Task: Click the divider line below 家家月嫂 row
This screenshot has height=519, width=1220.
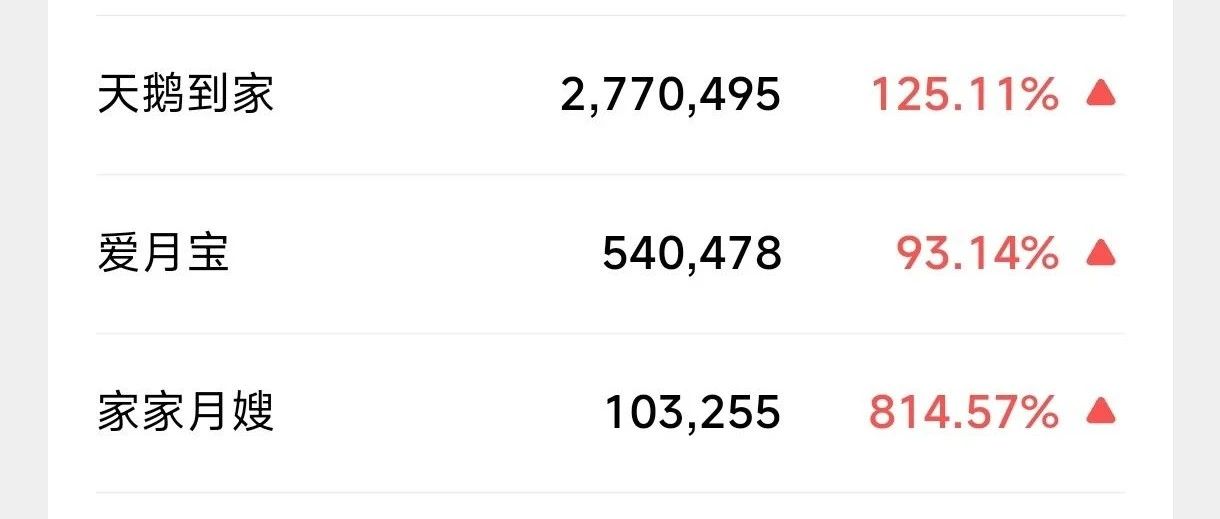Action: [x=610, y=492]
